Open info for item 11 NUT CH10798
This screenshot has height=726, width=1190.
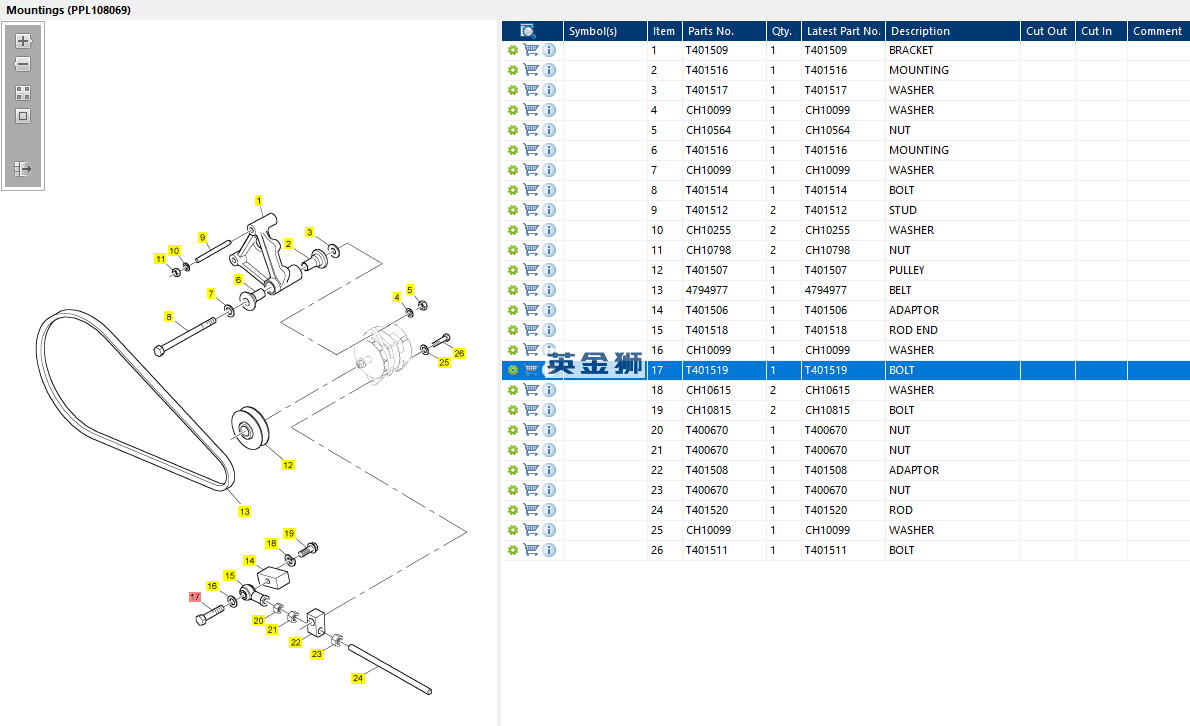(549, 250)
